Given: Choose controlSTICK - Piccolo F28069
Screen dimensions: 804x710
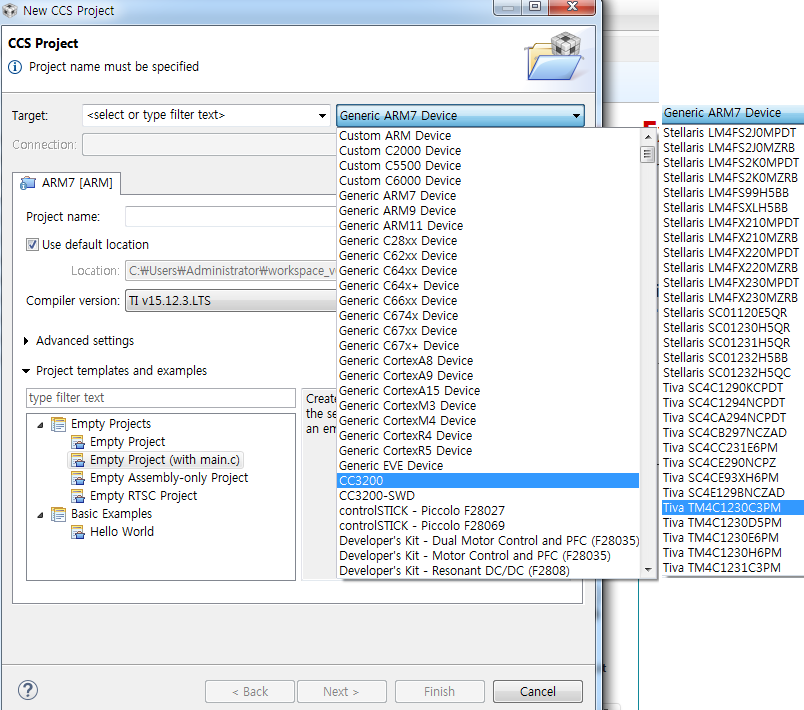Looking at the screenshot, I should pyautogui.click(x=422, y=525).
